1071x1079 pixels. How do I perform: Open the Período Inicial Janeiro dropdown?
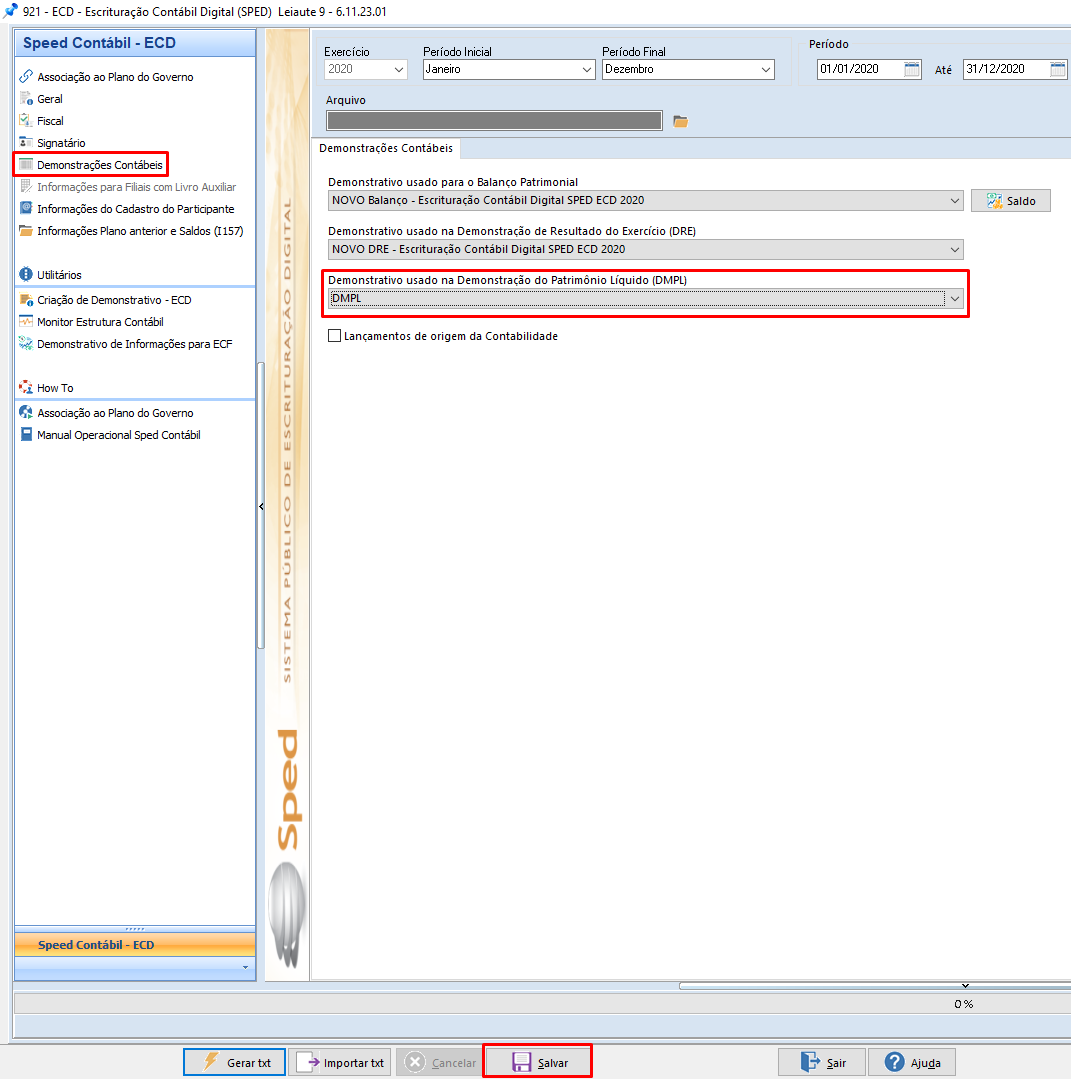tap(586, 70)
